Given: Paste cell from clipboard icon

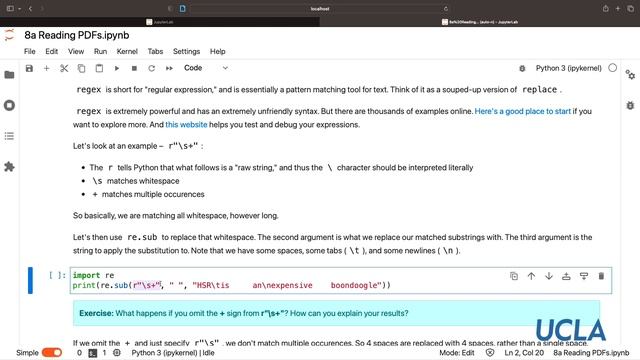Looking at the screenshot, I should pyautogui.click(x=99, y=68).
